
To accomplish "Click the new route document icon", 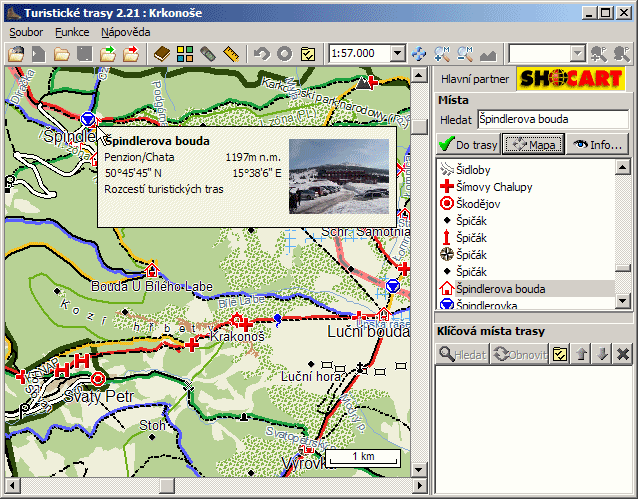I will (x=39, y=54).
